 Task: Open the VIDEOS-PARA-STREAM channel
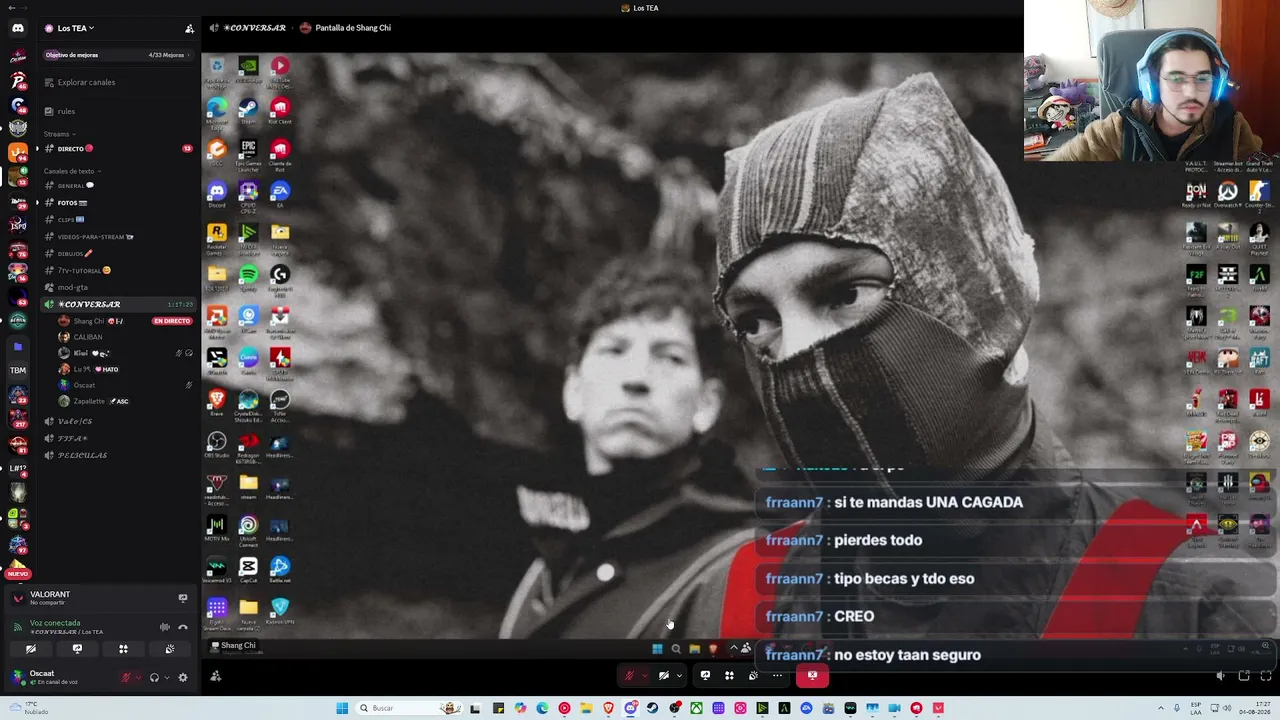[x=117, y=237]
